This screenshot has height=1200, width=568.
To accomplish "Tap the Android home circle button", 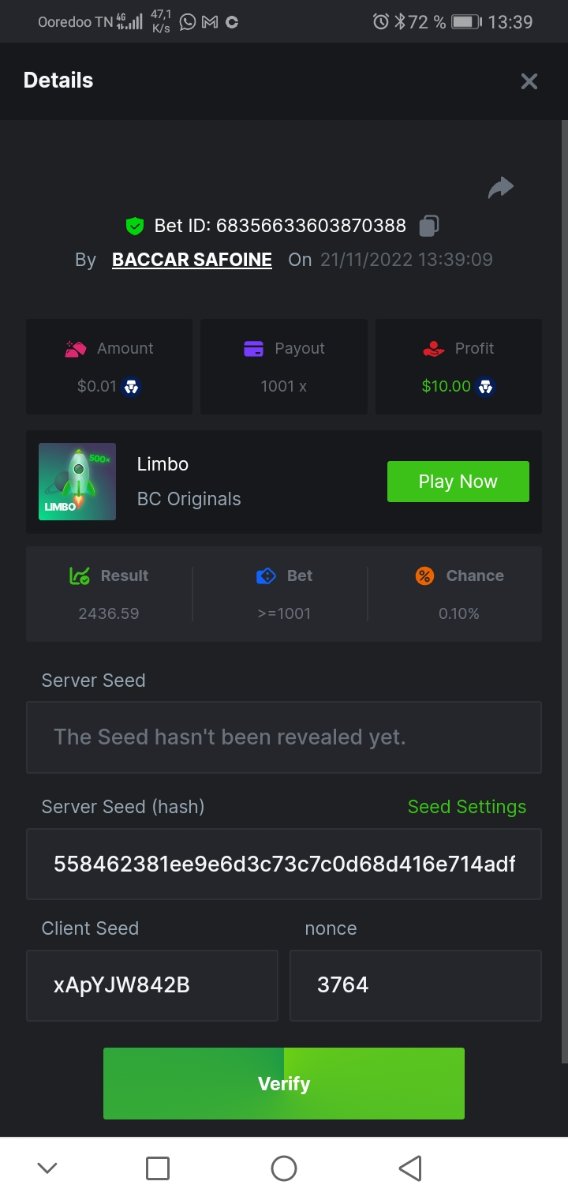I will tap(284, 1168).
